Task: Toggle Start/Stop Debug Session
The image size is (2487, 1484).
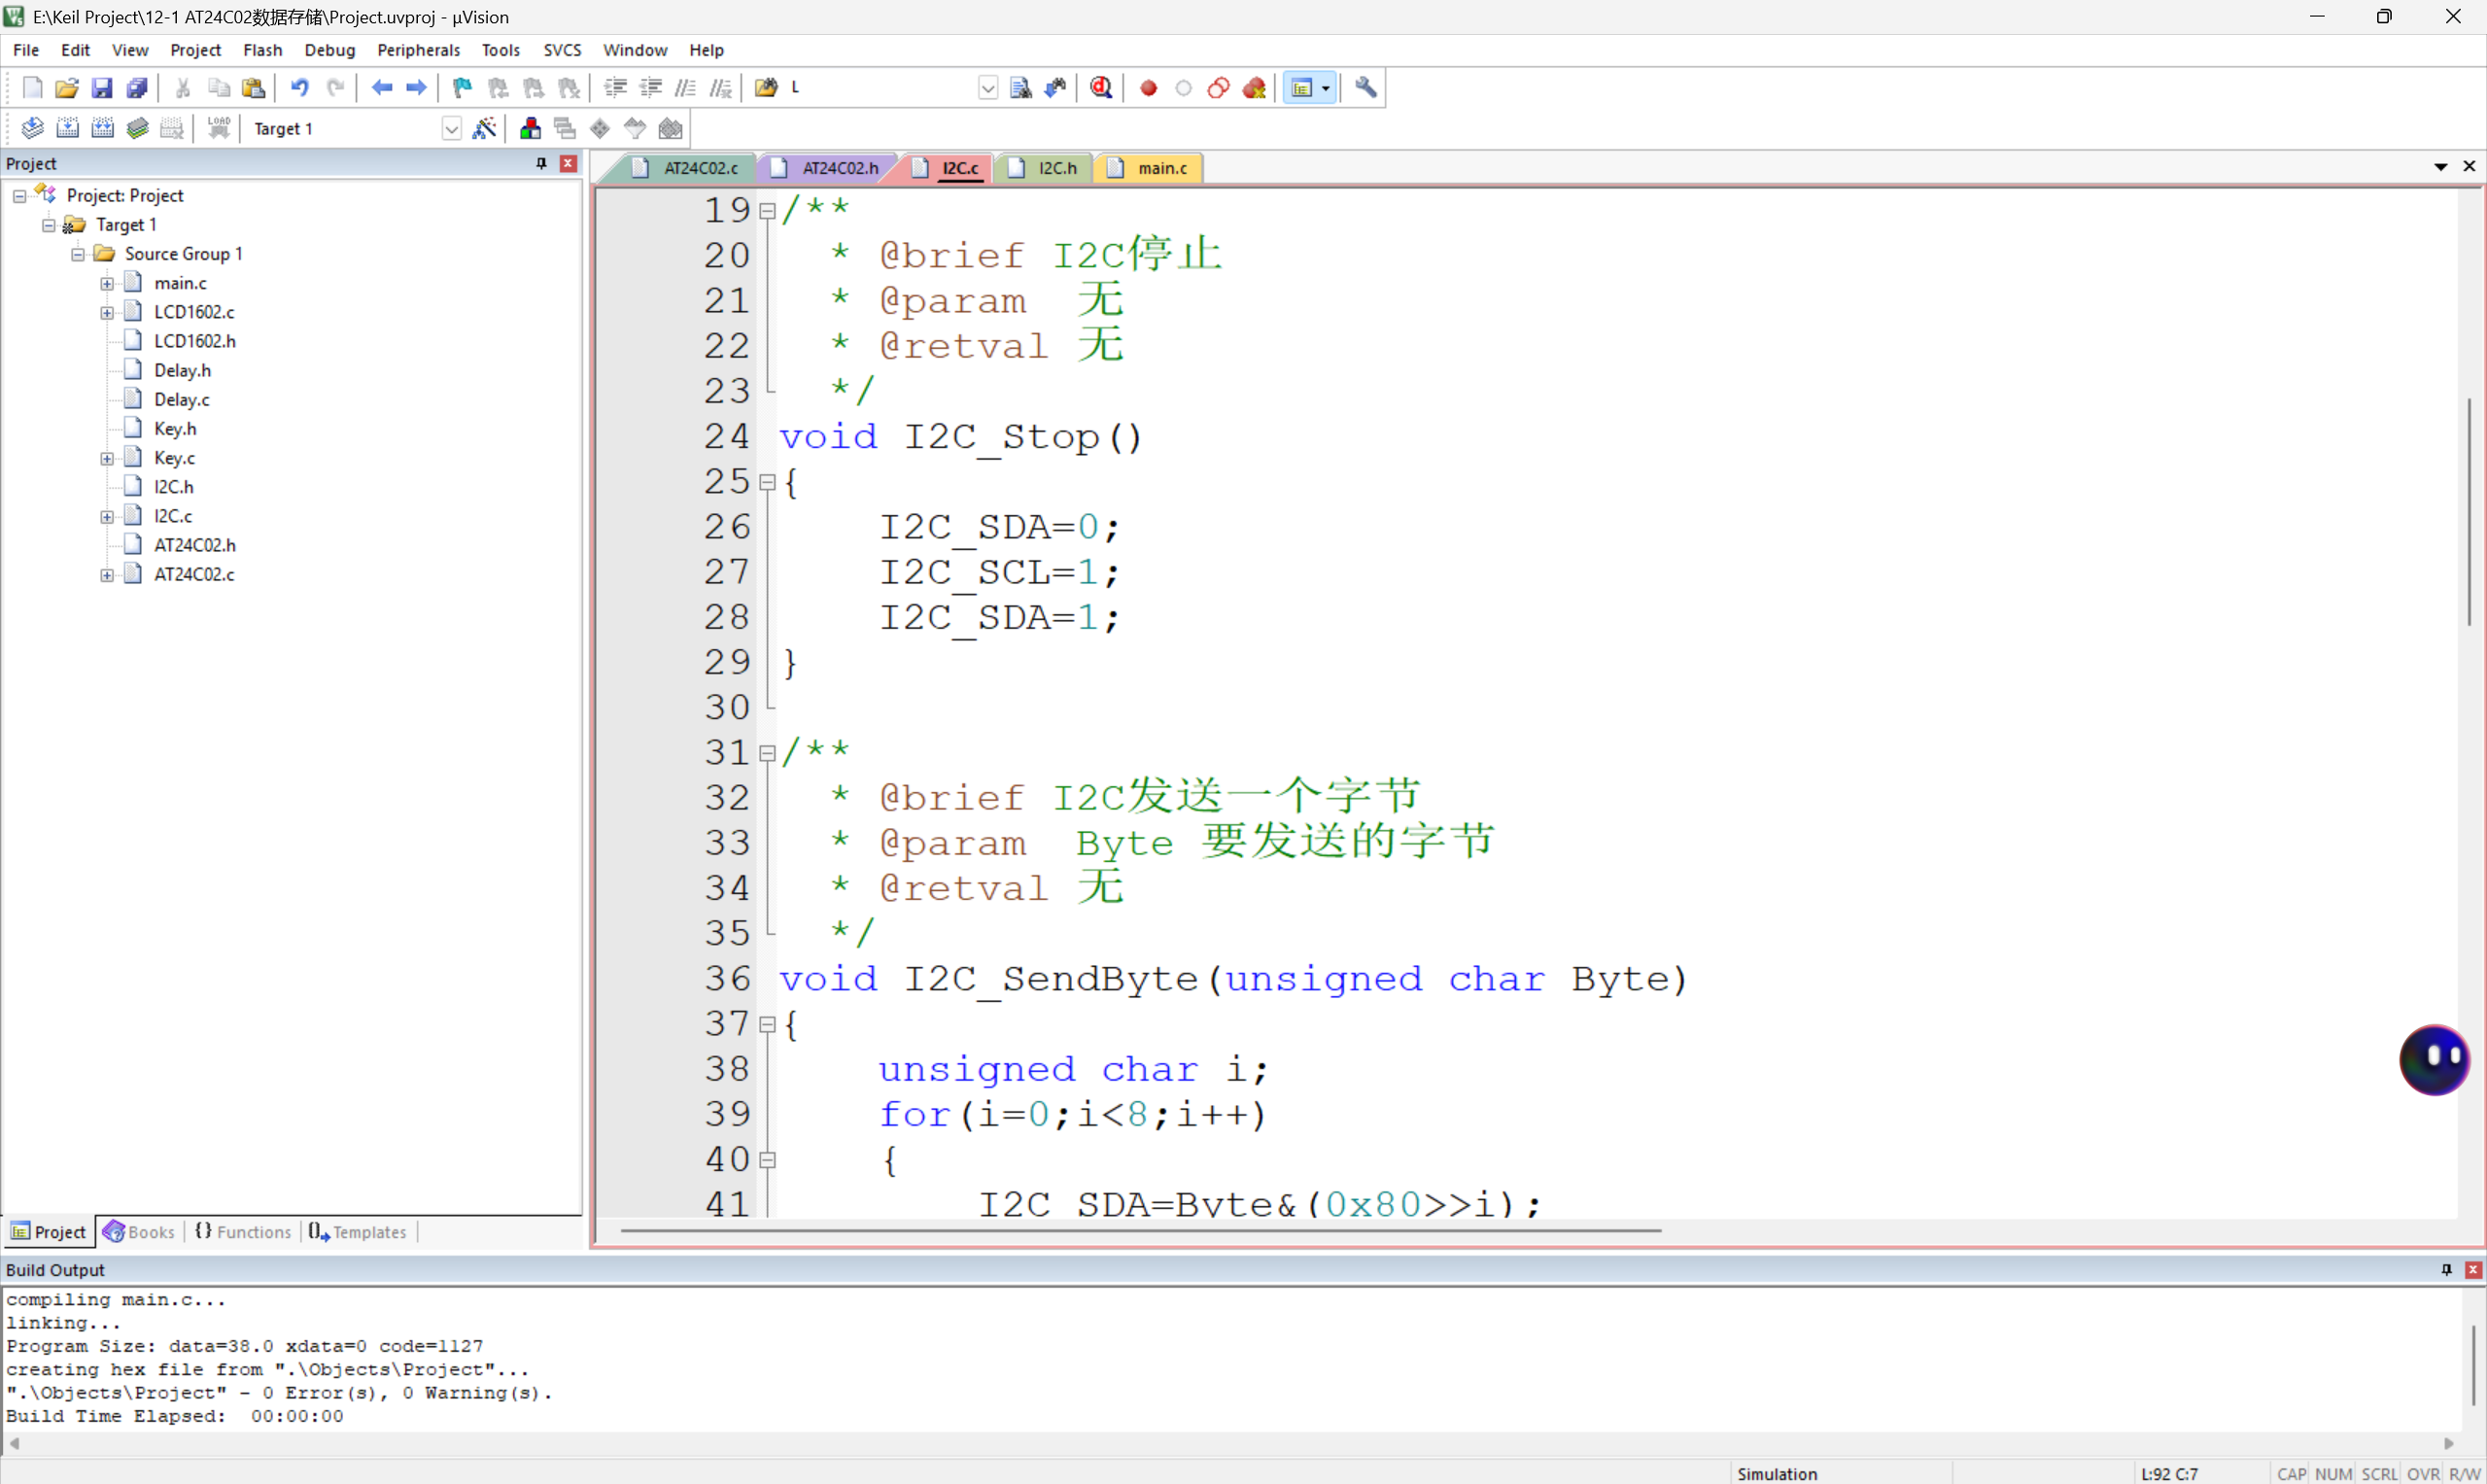Action: pos(1101,88)
